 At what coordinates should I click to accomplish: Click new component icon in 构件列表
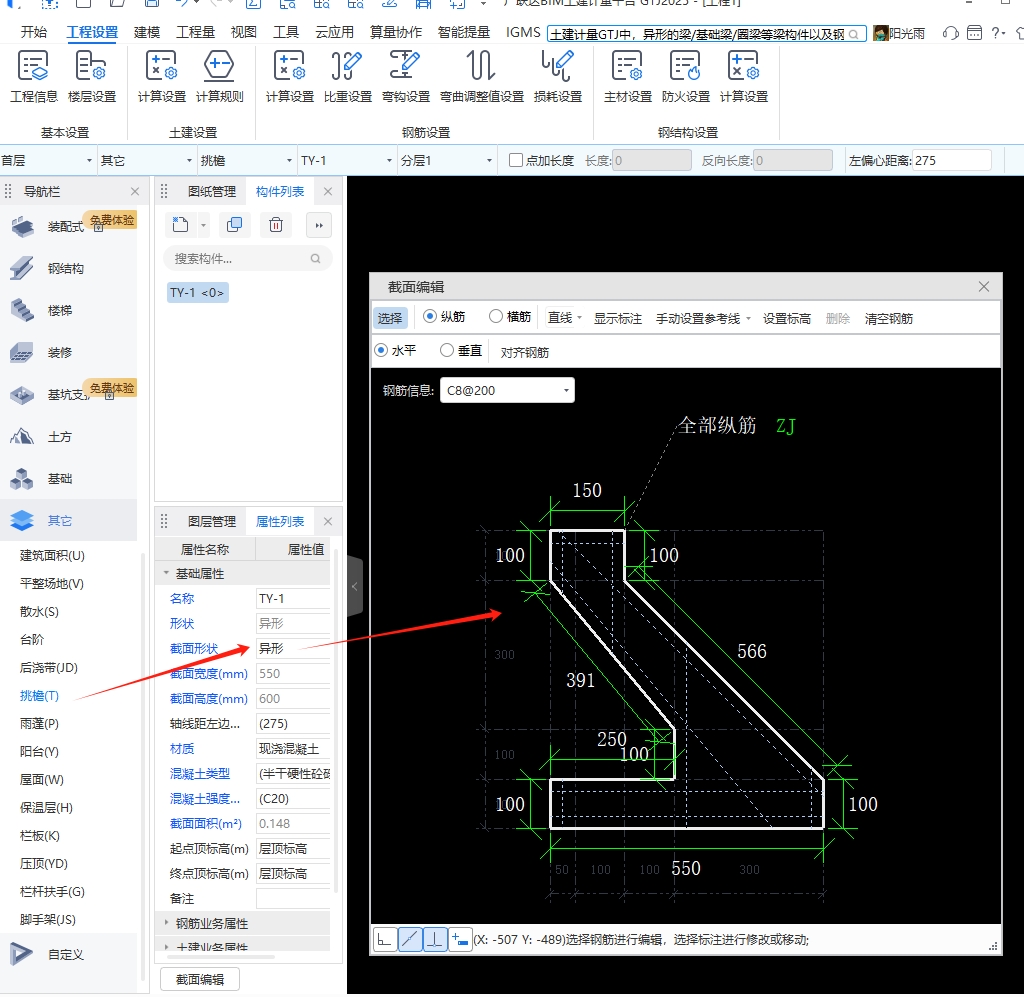click(x=180, y=225)
